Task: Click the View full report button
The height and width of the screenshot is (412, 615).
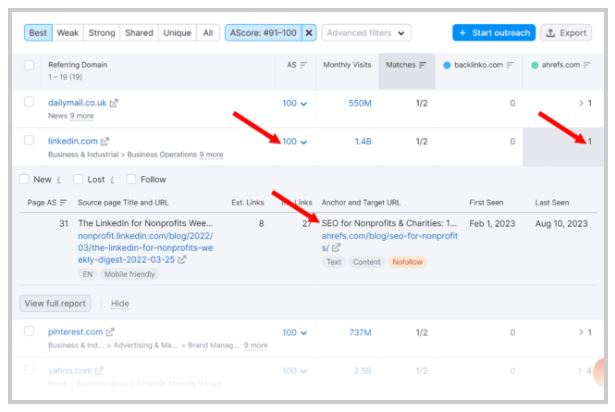Action: 55,304
